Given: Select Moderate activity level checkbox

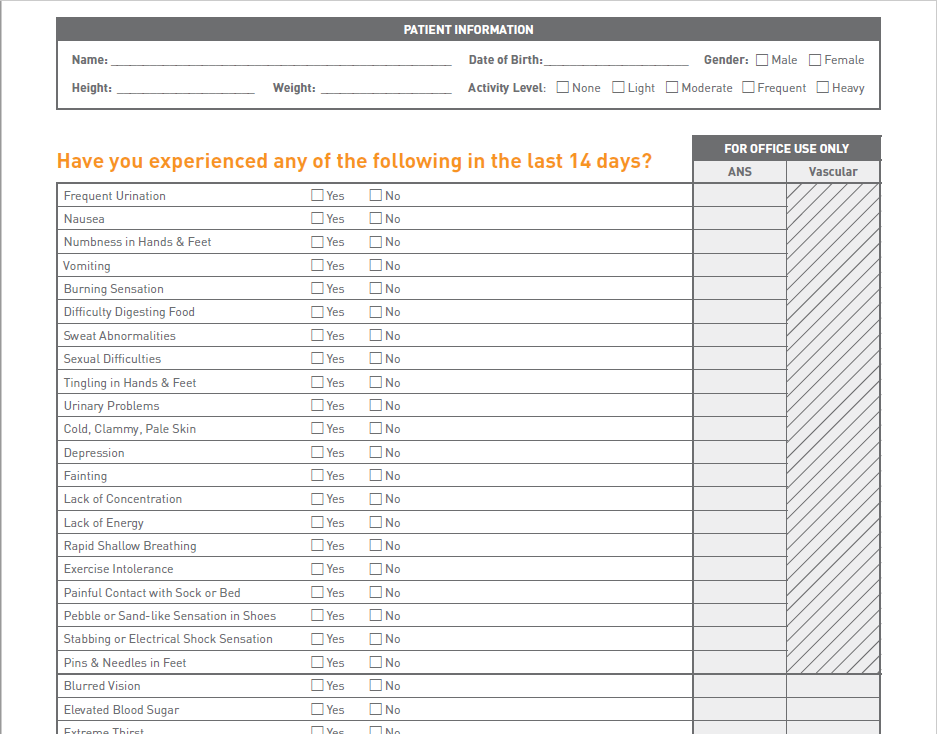Looking at the screenshot, I should [x=672, y=87].
